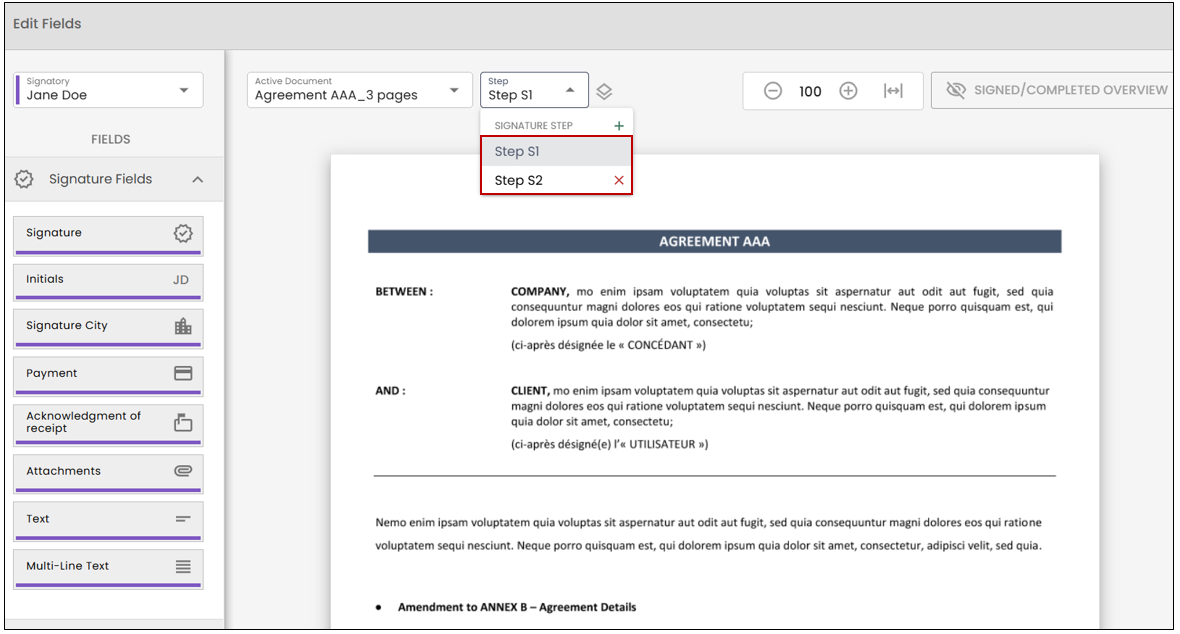Click the fit-to-width icon

(x=893, y=91)
